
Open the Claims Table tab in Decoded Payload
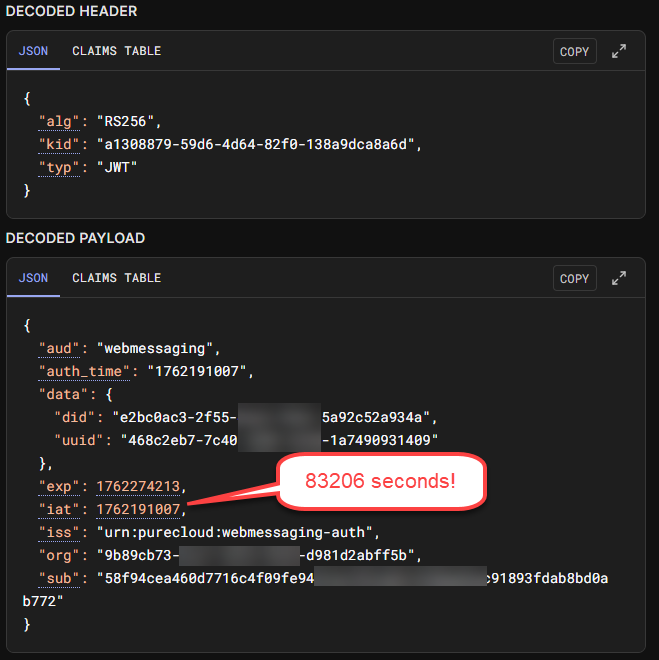click(x=116, y=278)
